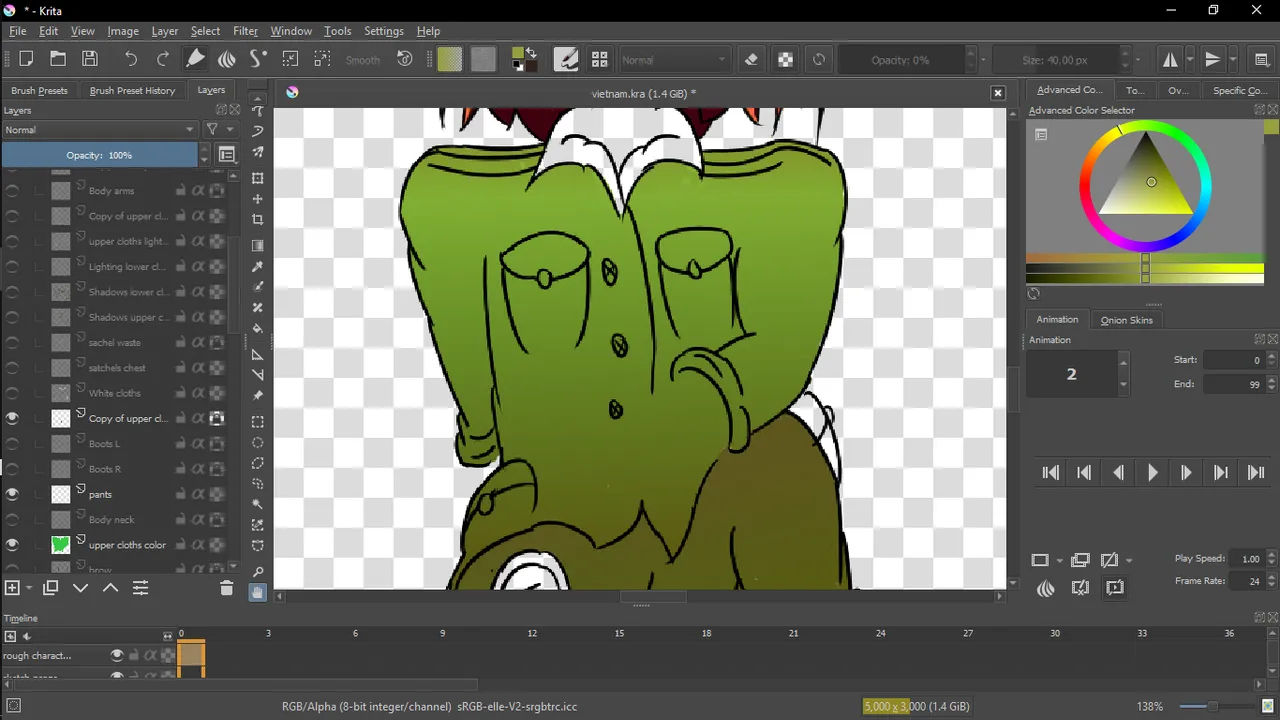Open the Filter menu

click(245, 31)
